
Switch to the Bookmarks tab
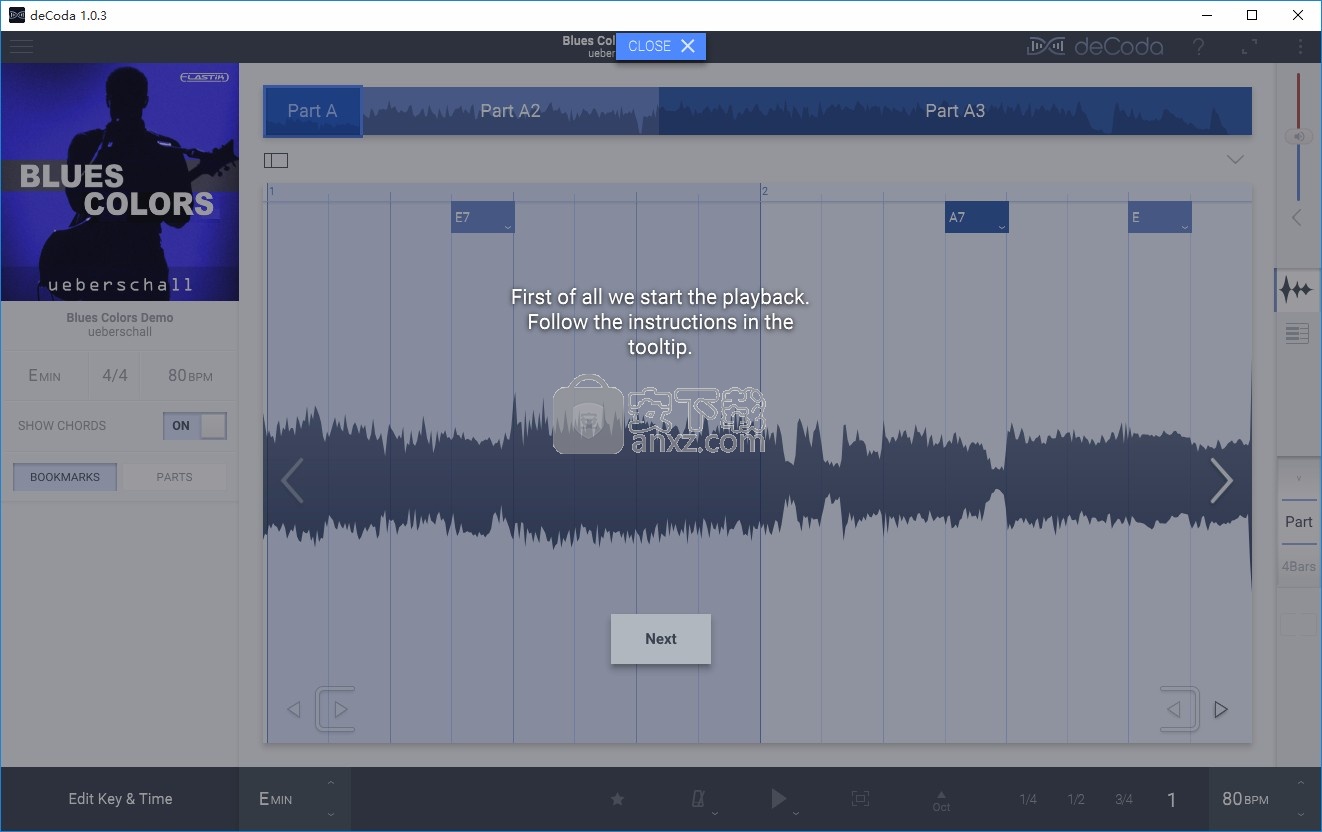click(x=65, y=477)
